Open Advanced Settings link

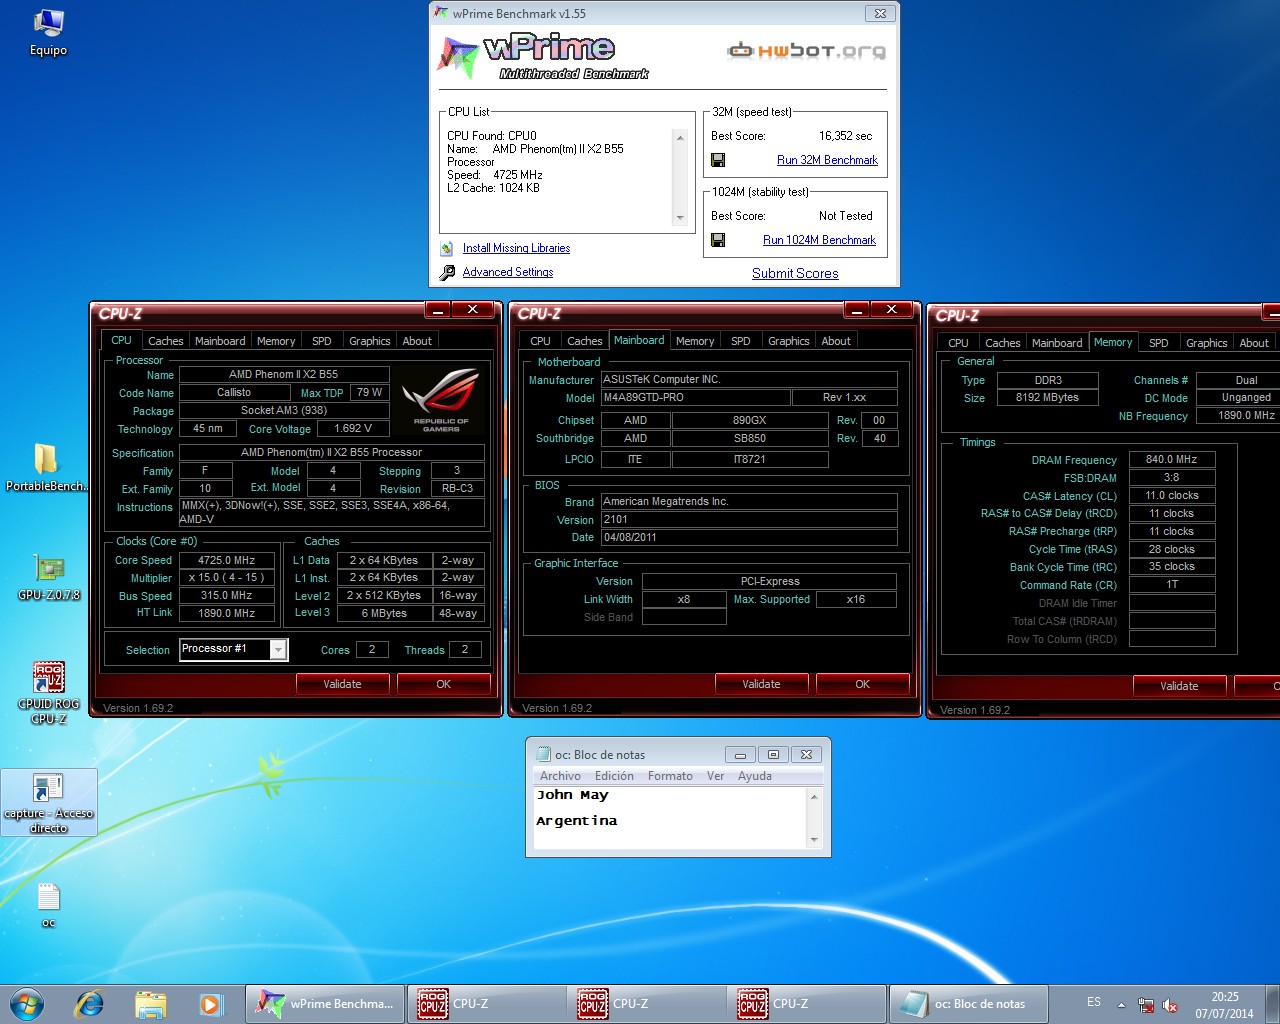click(508, 272)
